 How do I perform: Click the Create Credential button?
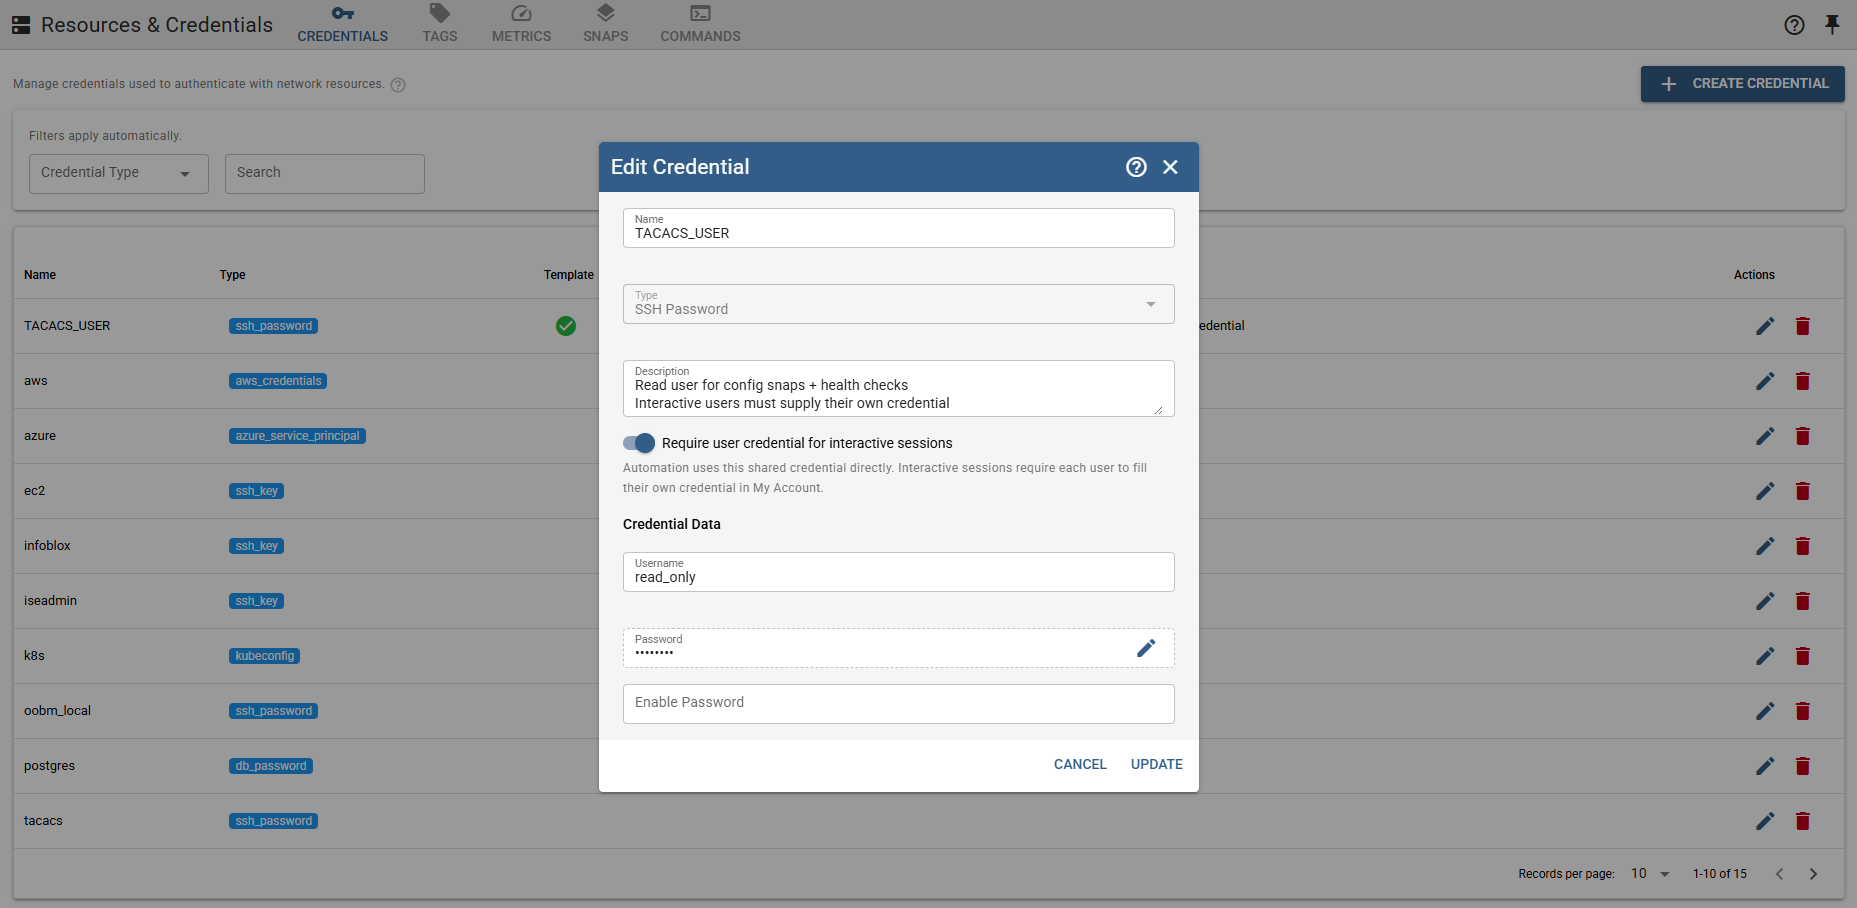[x=1742, y=84]
